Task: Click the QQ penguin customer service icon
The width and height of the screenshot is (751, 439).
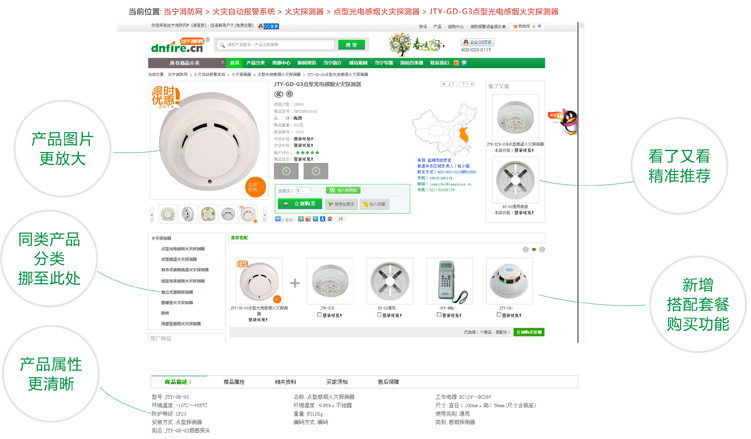Action: [x=569, y=120]
